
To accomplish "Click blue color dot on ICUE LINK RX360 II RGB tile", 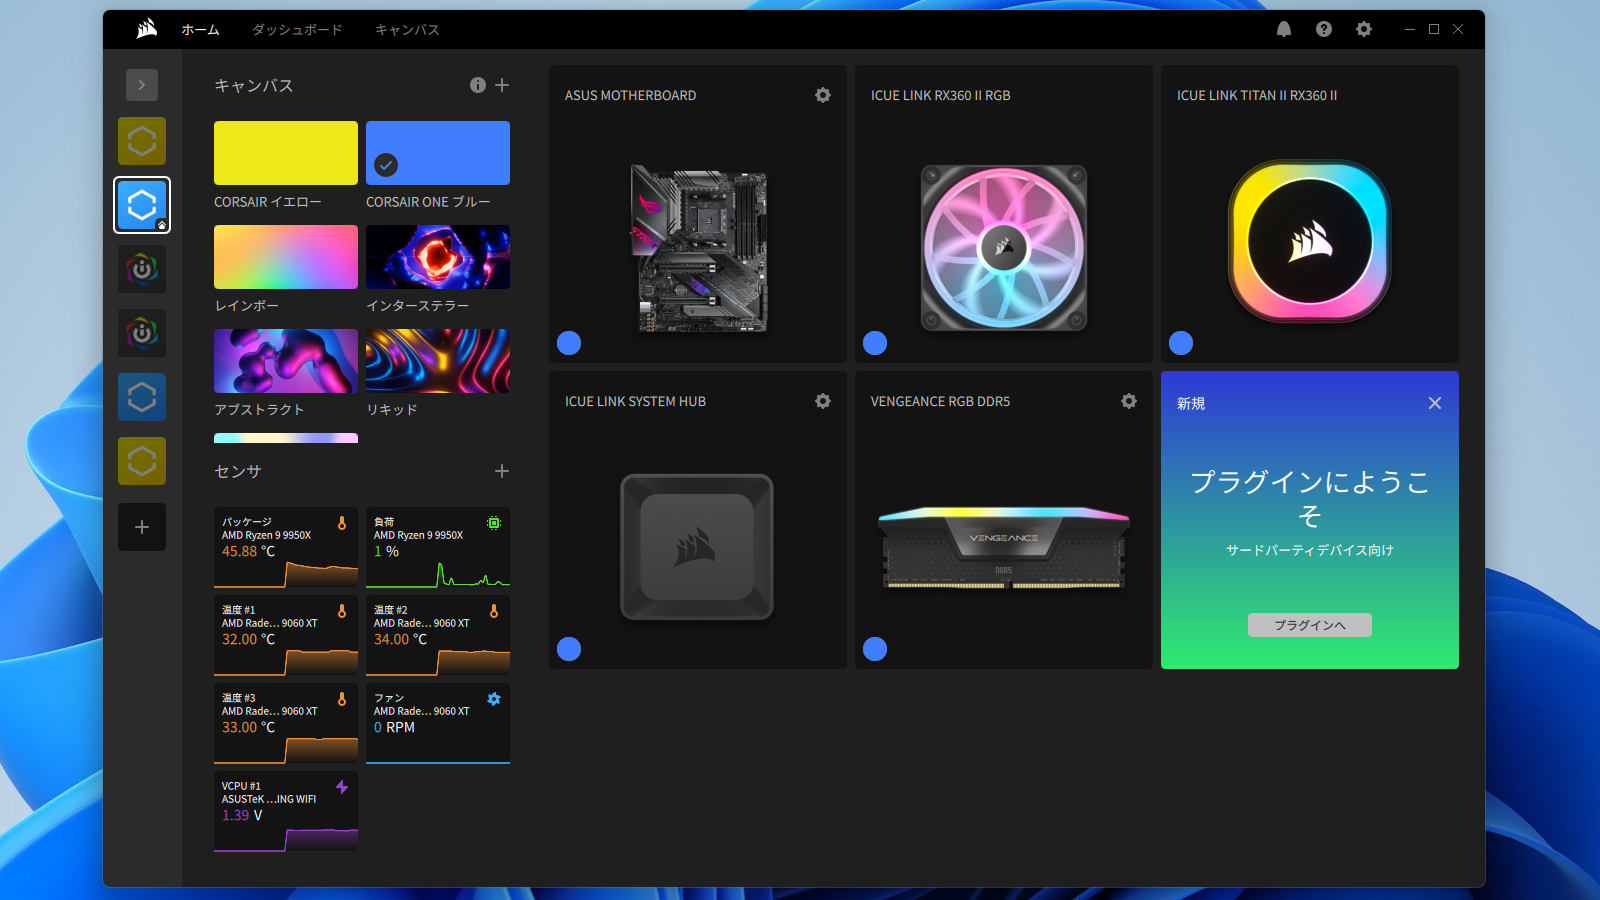I will coord(875,343).
